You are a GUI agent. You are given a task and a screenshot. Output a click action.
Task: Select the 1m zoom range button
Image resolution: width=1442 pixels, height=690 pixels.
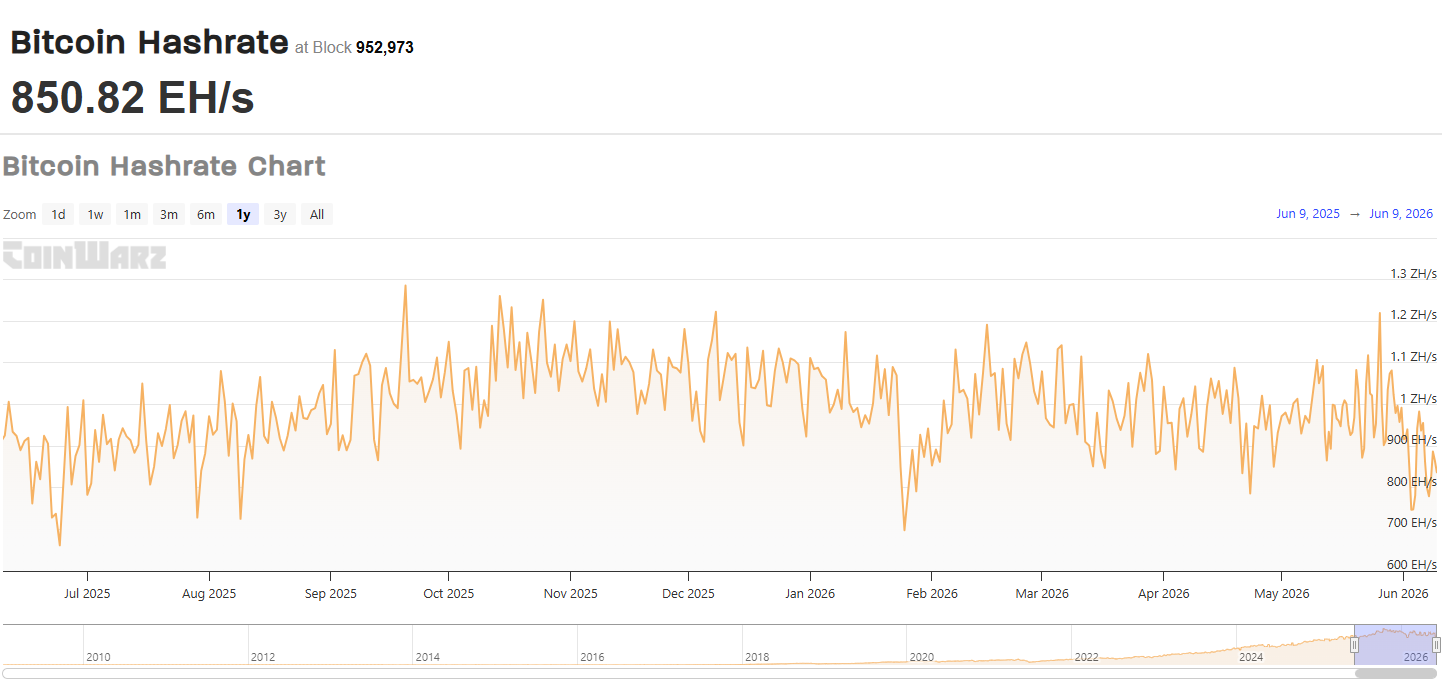point(132,214)
